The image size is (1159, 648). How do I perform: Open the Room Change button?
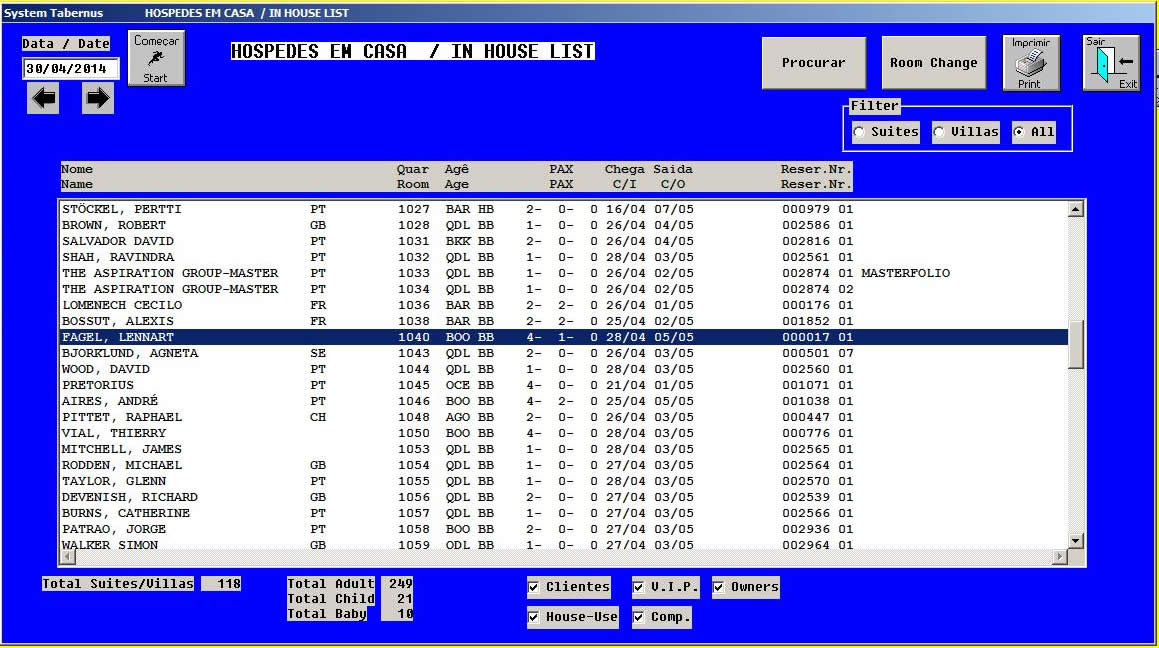933,63
